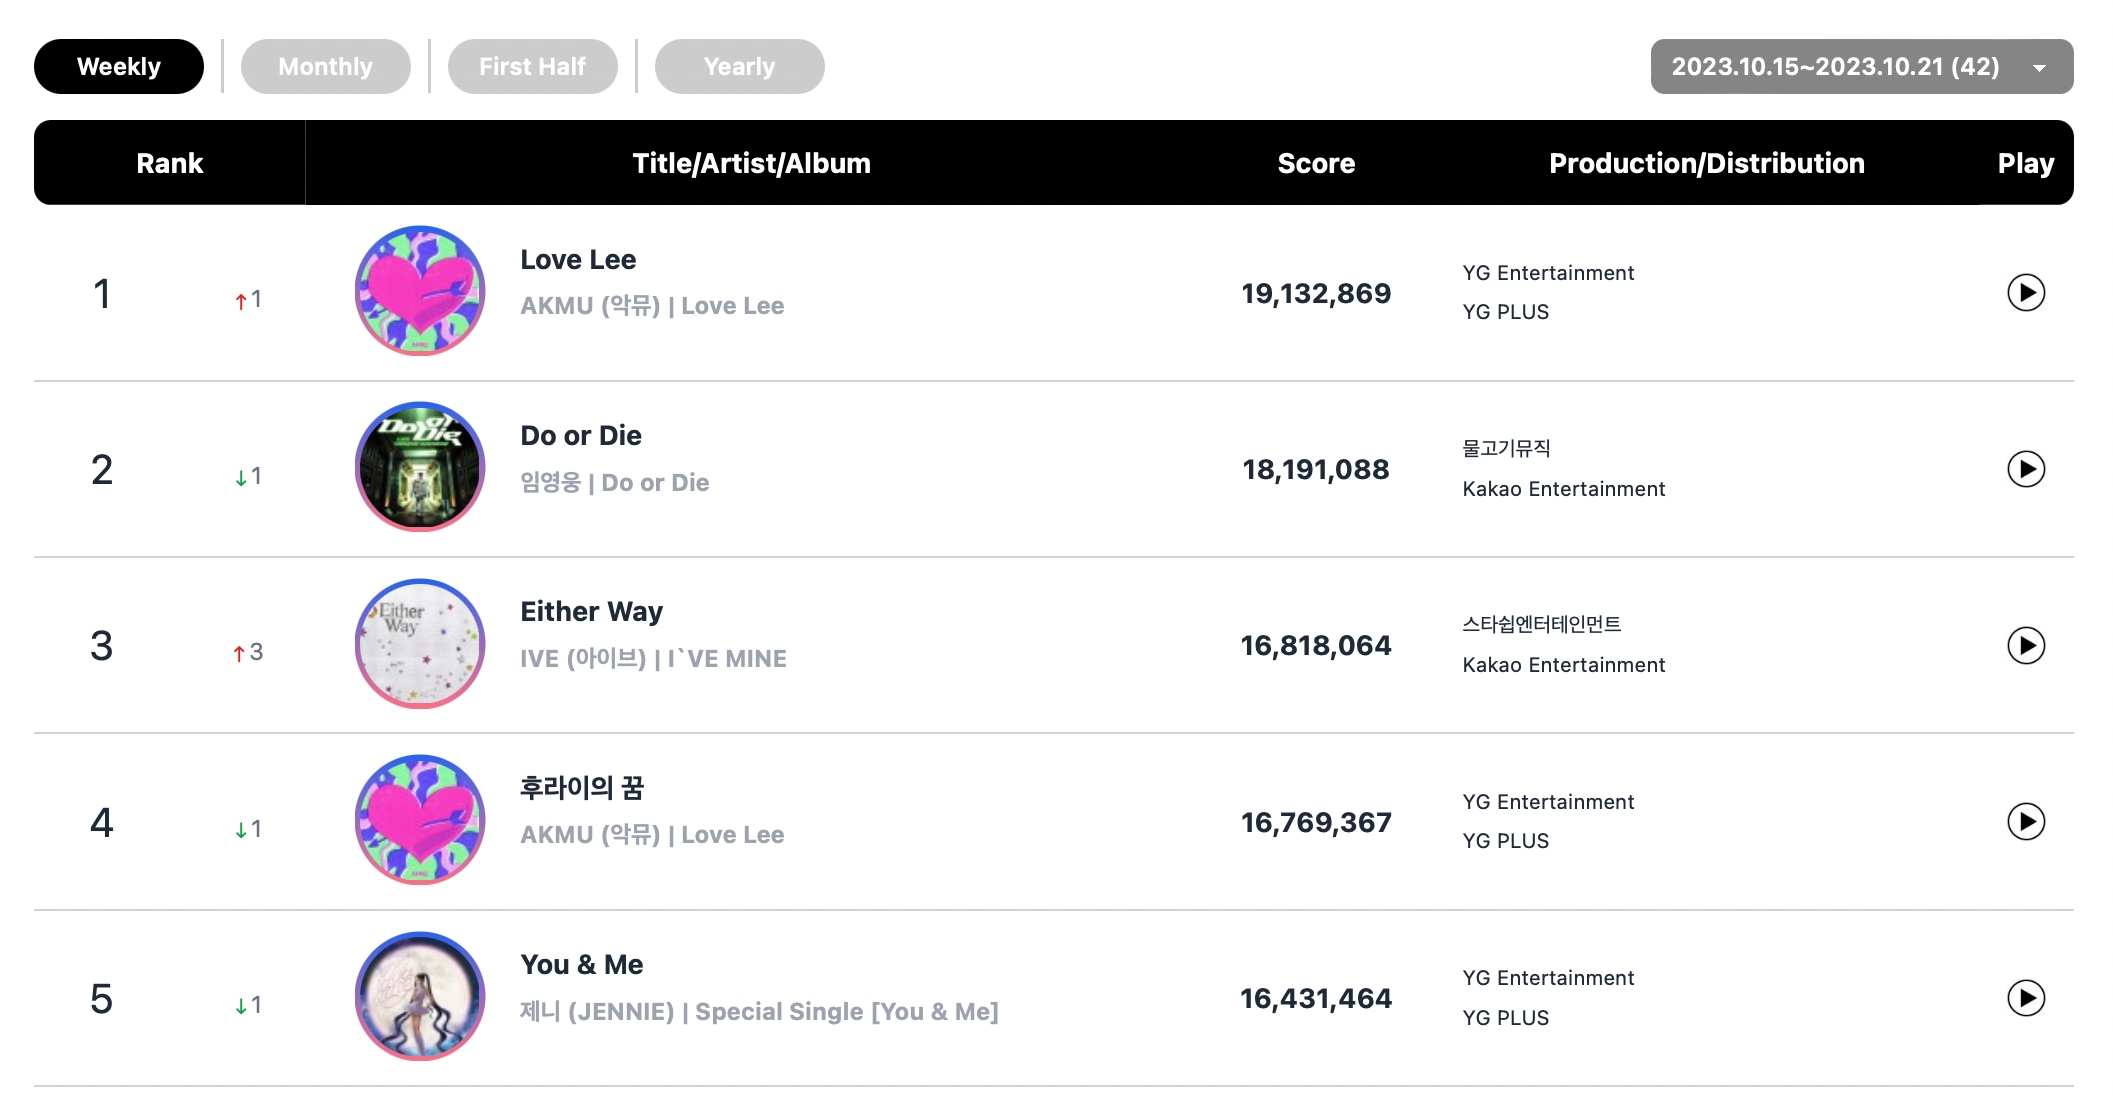Switch to the Monthly chart tab
The image size is (2113, 1096).
(x=325, y=67)
